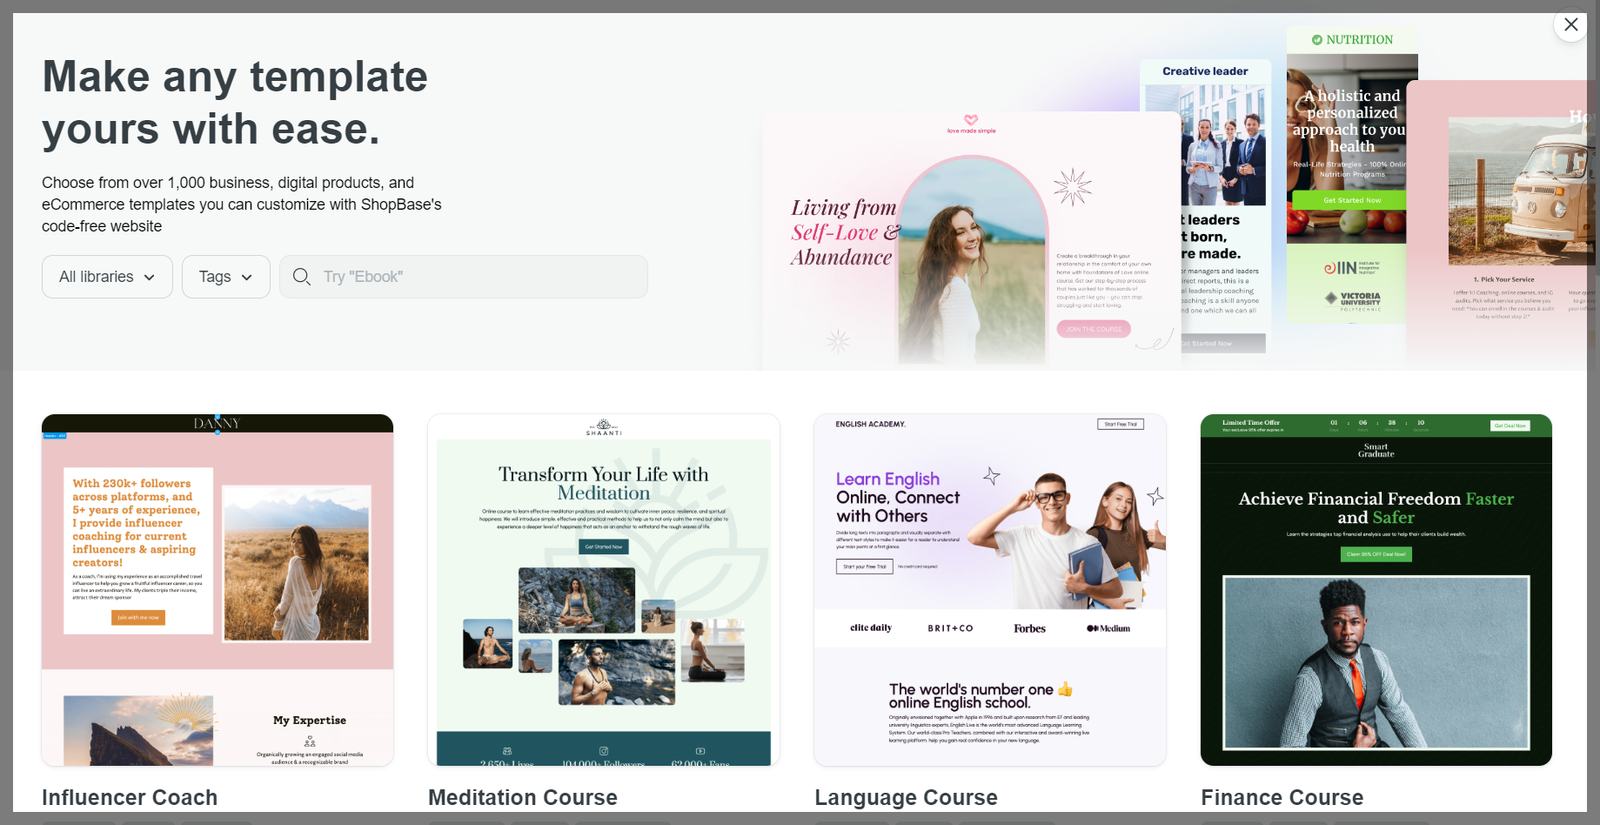Click the magnifier icon in the search bar
Screen dimensions: 1600x825
301,277
